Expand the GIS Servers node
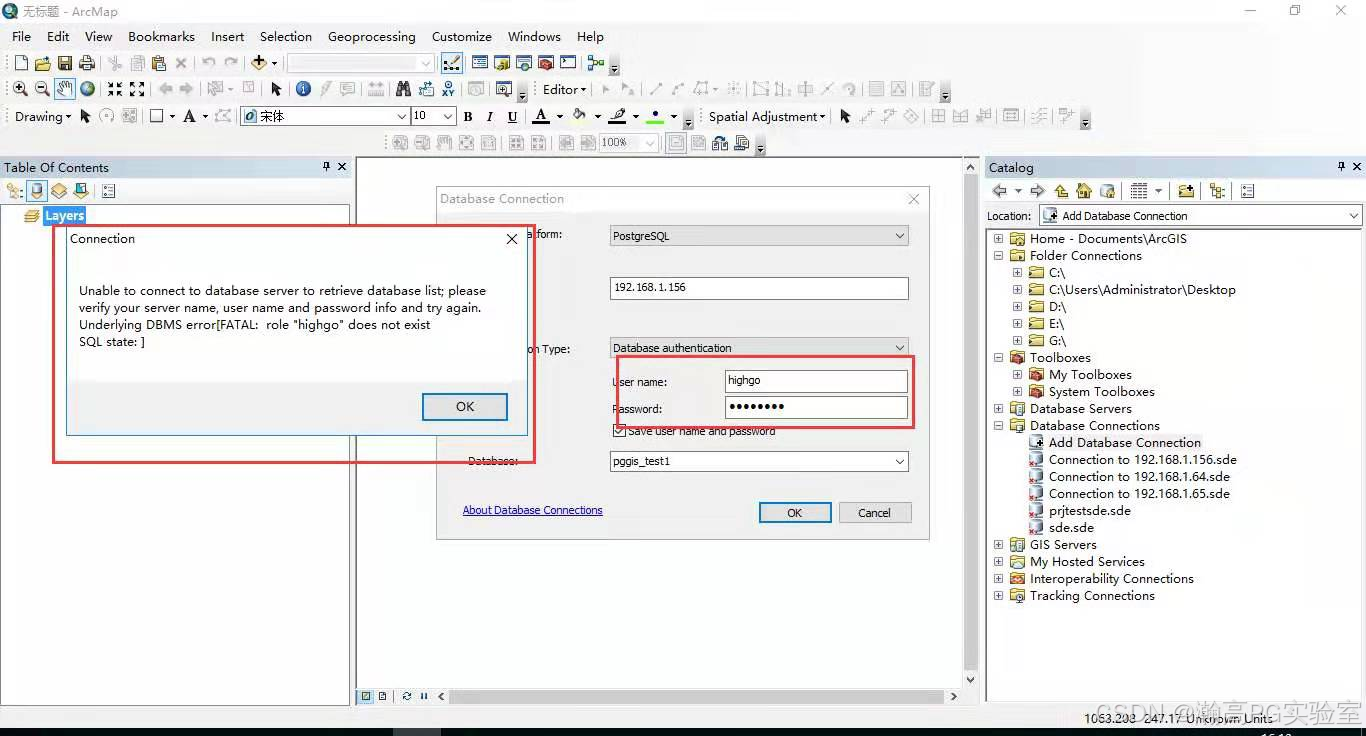The height and width of the screenshot is (736, 1366). pos(998,545)
